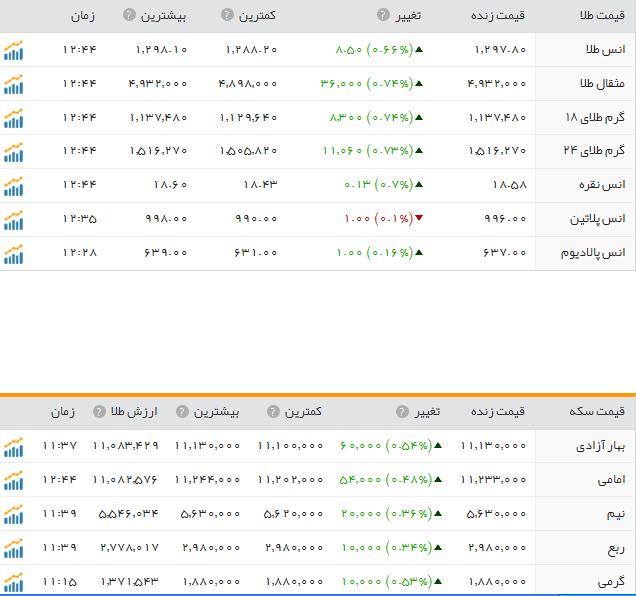
Task: Open chart icon for انس پلاتین row
Action: click(x=13, y=220)
